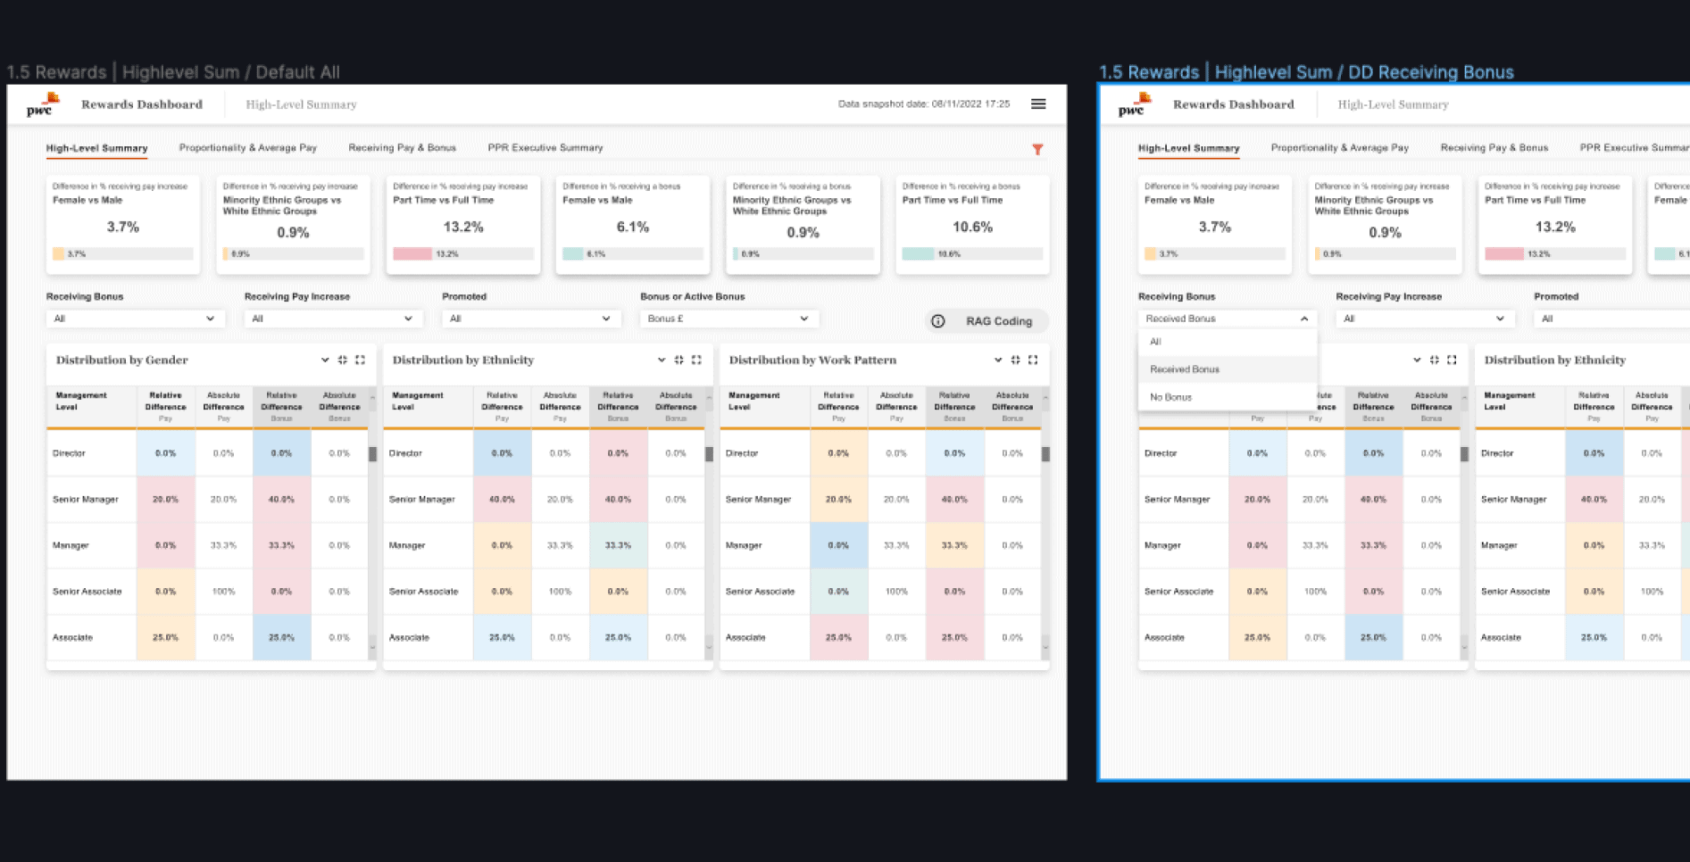Maximize Distribution by Ethnicity in Default All frame
1690x862 pixels.
(x=697, y=360)
